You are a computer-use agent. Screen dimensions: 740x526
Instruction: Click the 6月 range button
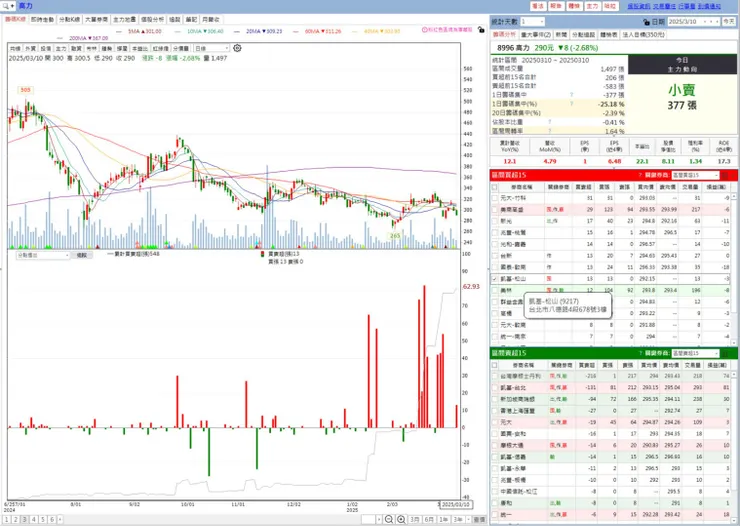point(429,519)
